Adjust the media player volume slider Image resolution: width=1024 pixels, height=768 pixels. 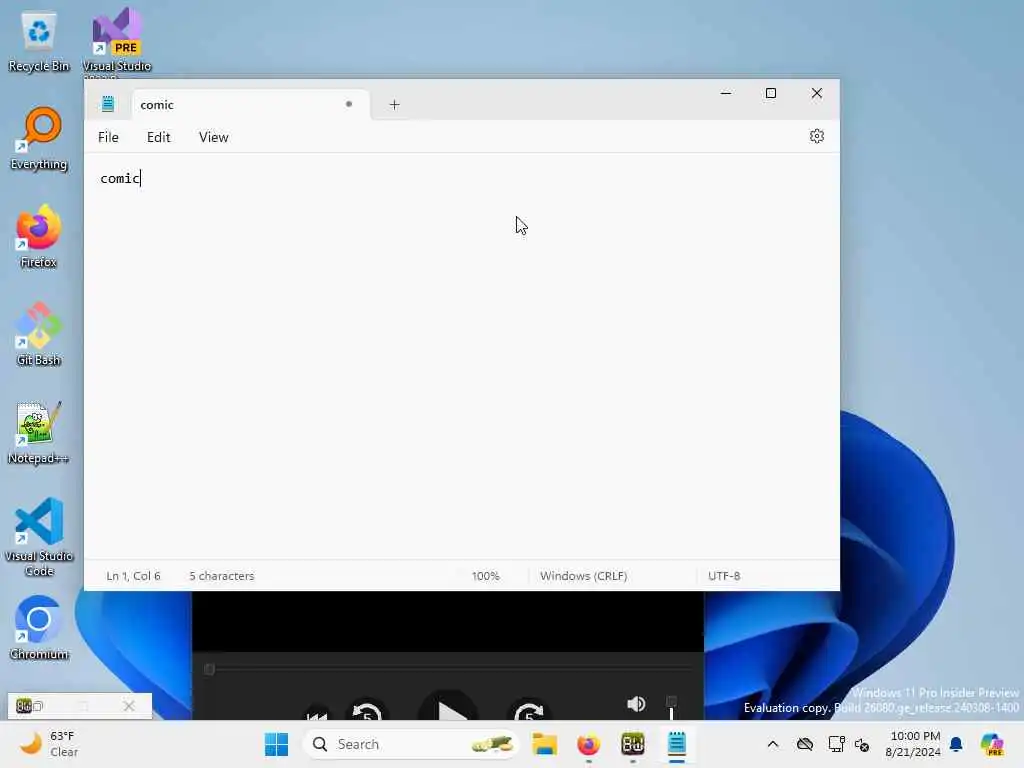pos(671,708)
